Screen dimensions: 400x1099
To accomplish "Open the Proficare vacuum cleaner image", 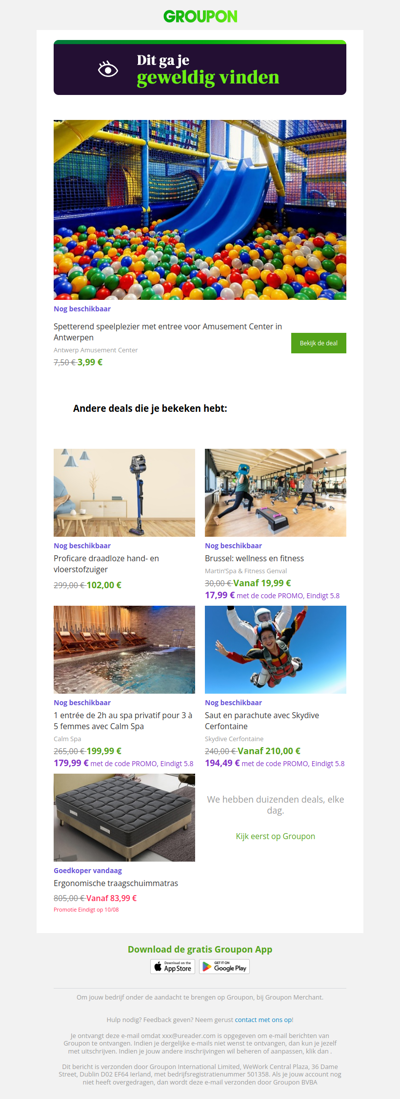I will (x=124, y=493).
